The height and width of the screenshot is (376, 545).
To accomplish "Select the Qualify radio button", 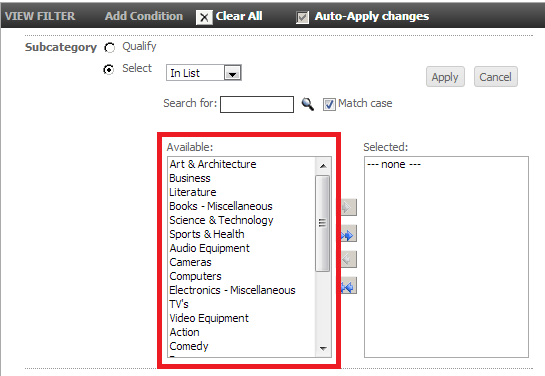I will 109,48.
